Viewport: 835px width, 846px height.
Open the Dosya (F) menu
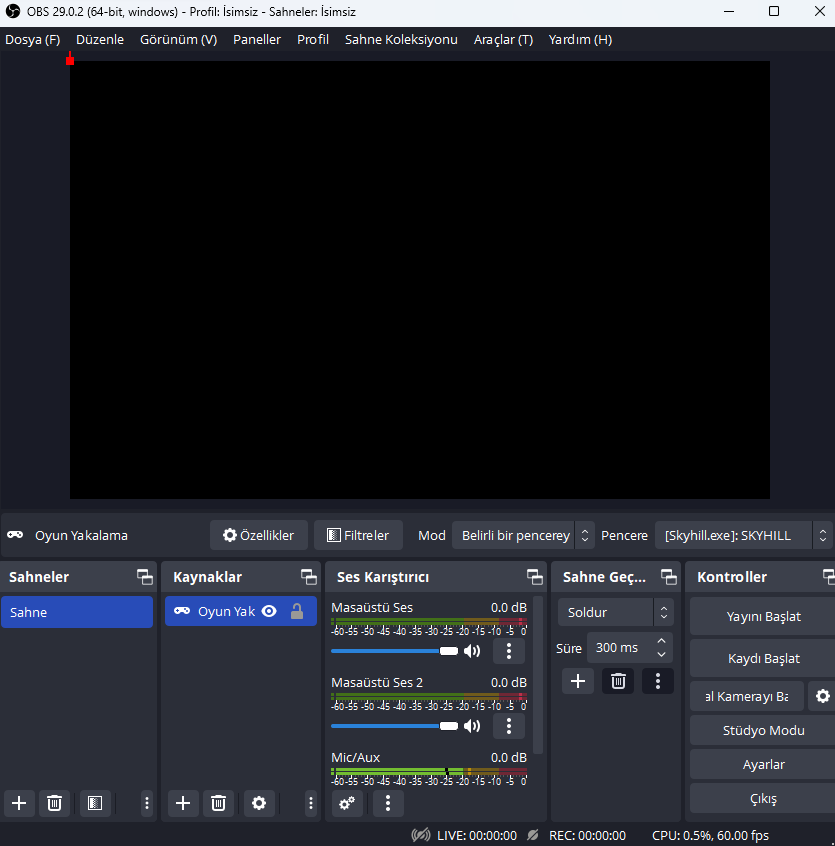[x=32, y=39]
